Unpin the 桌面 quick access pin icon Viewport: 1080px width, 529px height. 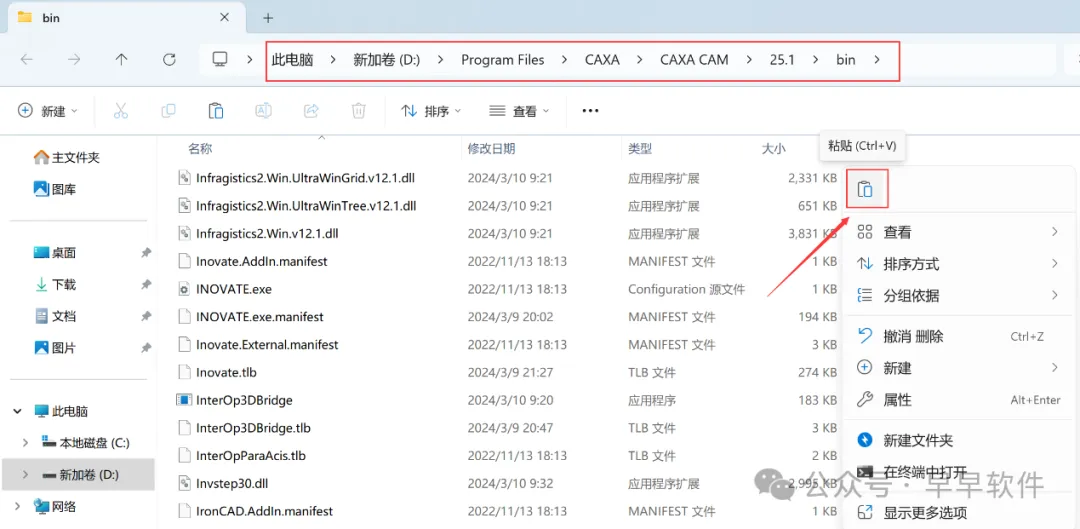(145, 253)
